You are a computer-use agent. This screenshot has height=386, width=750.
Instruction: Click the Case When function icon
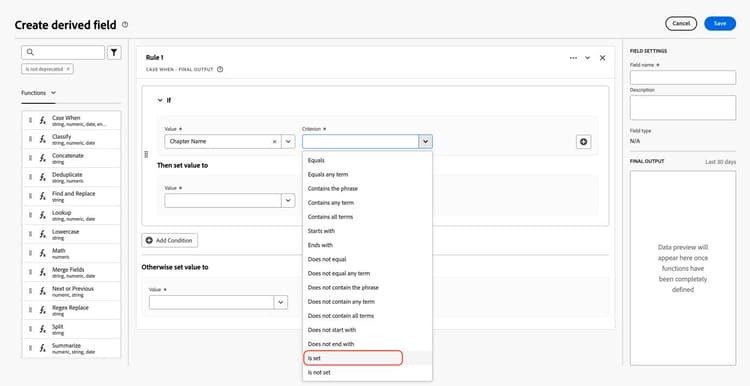tap(43, 121)
